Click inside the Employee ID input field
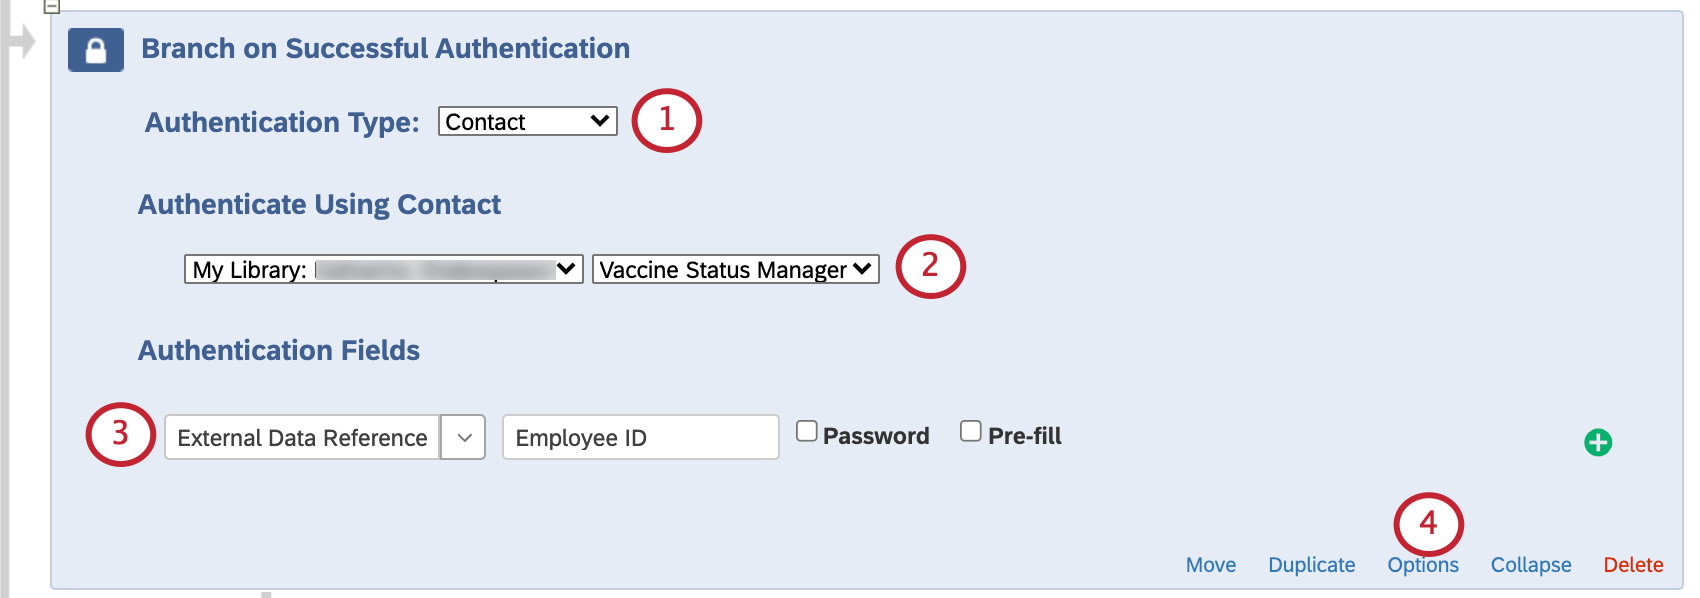Screen dimensions: 1700x598 [x=639, y=437]
